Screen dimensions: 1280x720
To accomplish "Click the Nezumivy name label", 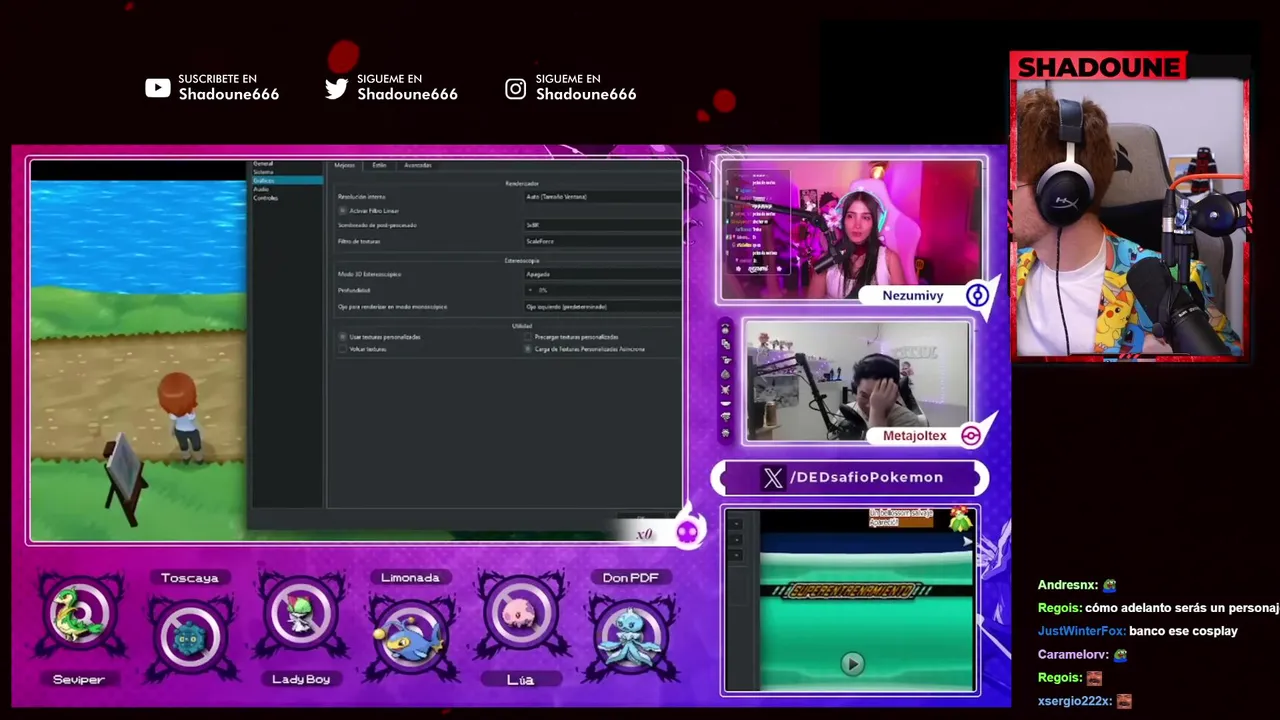I will (x=913, y=296).
